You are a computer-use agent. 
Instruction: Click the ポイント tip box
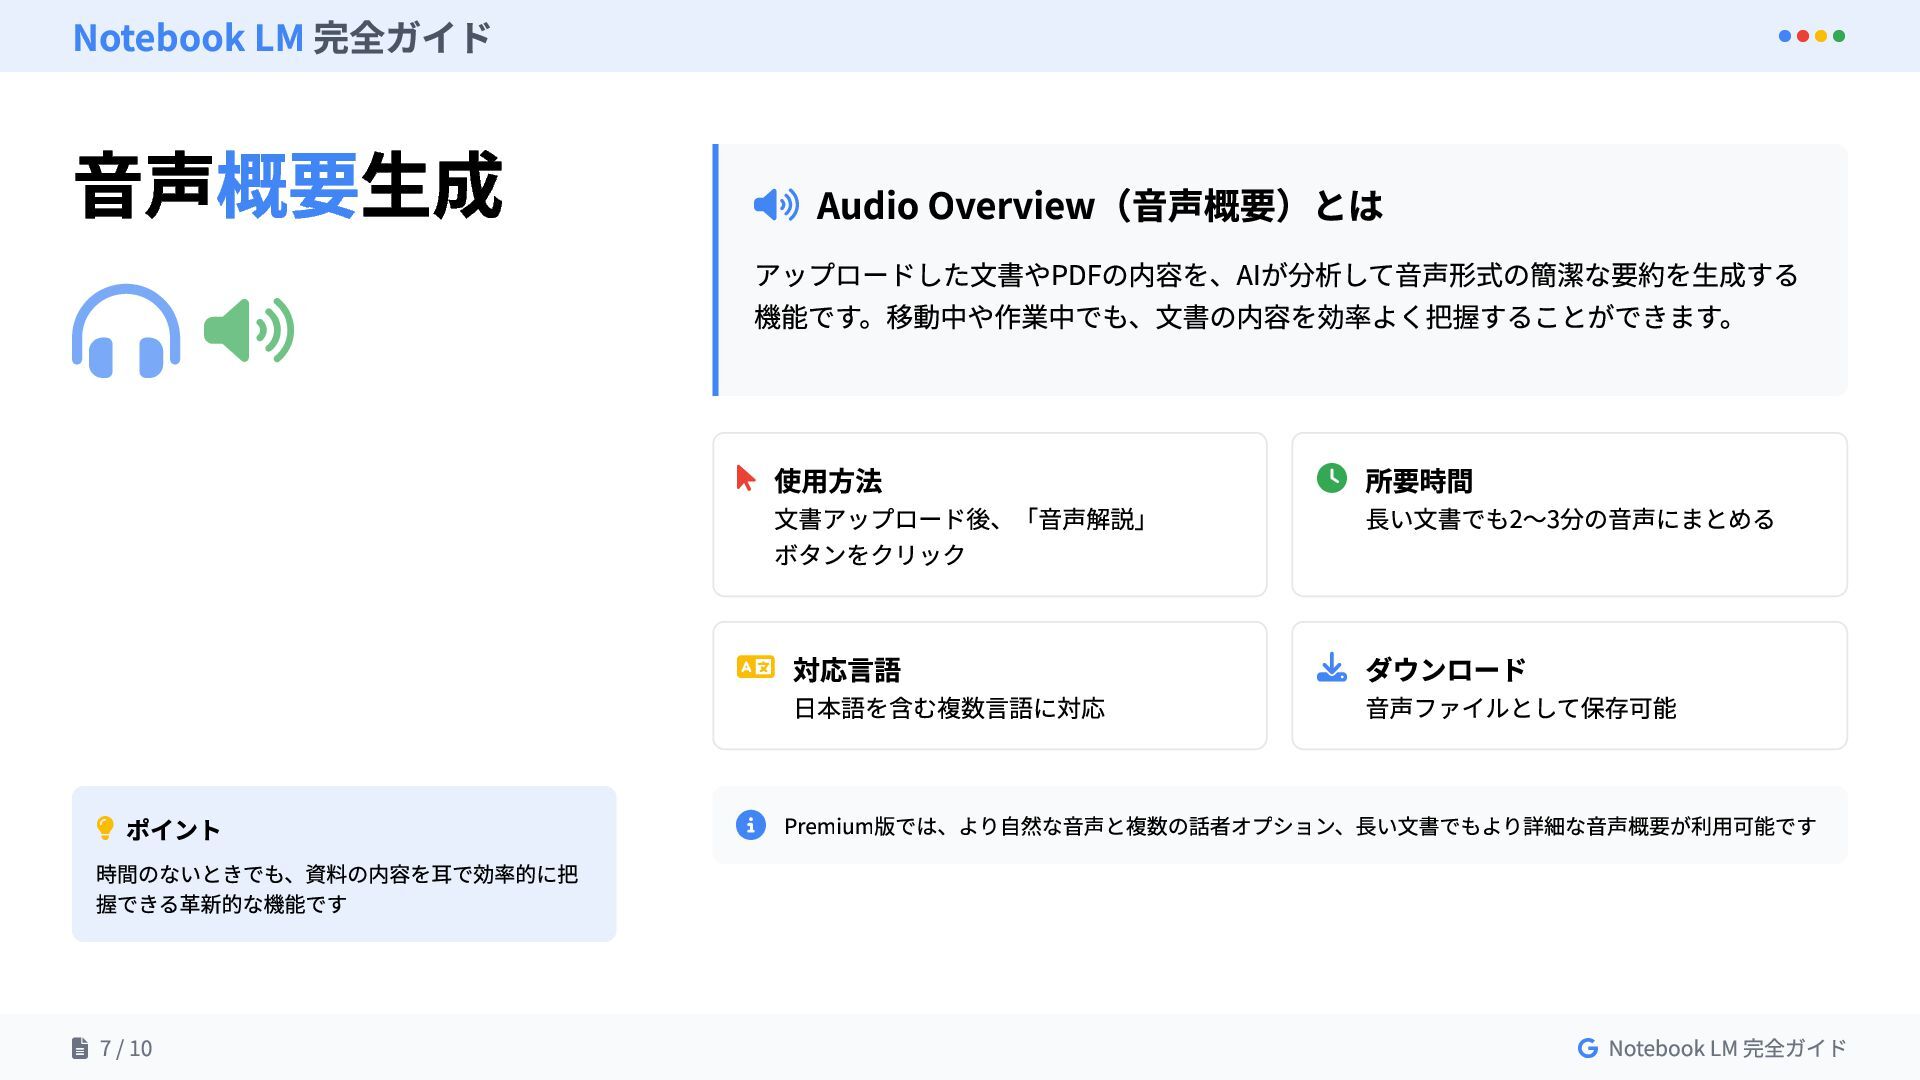tap(343, 864)
